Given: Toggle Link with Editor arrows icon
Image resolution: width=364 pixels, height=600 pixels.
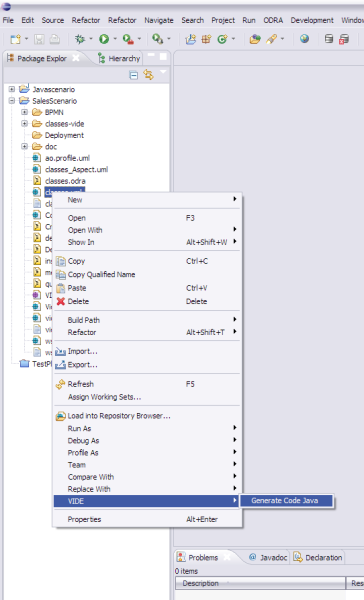Looking at the screenshot, I should (x=149, y=75).
